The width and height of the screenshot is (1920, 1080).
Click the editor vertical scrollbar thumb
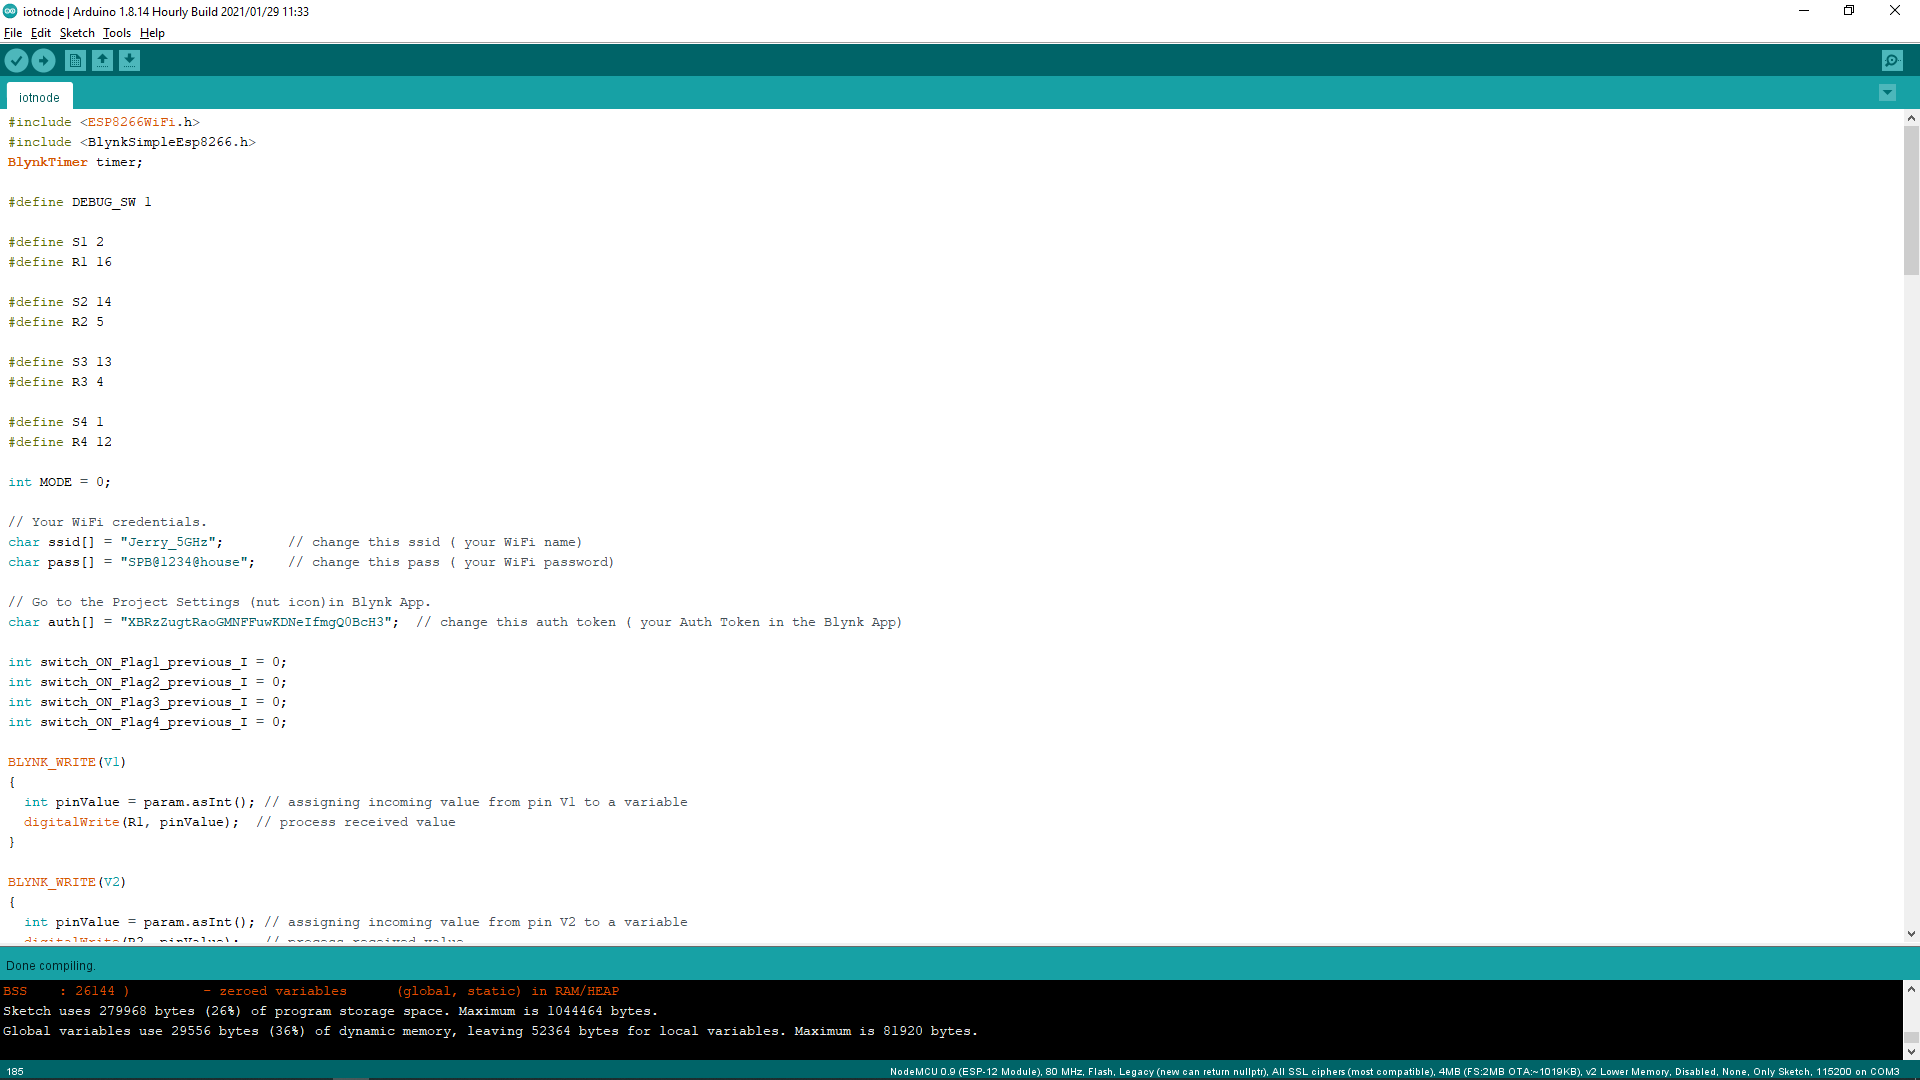pos(1911,200)
